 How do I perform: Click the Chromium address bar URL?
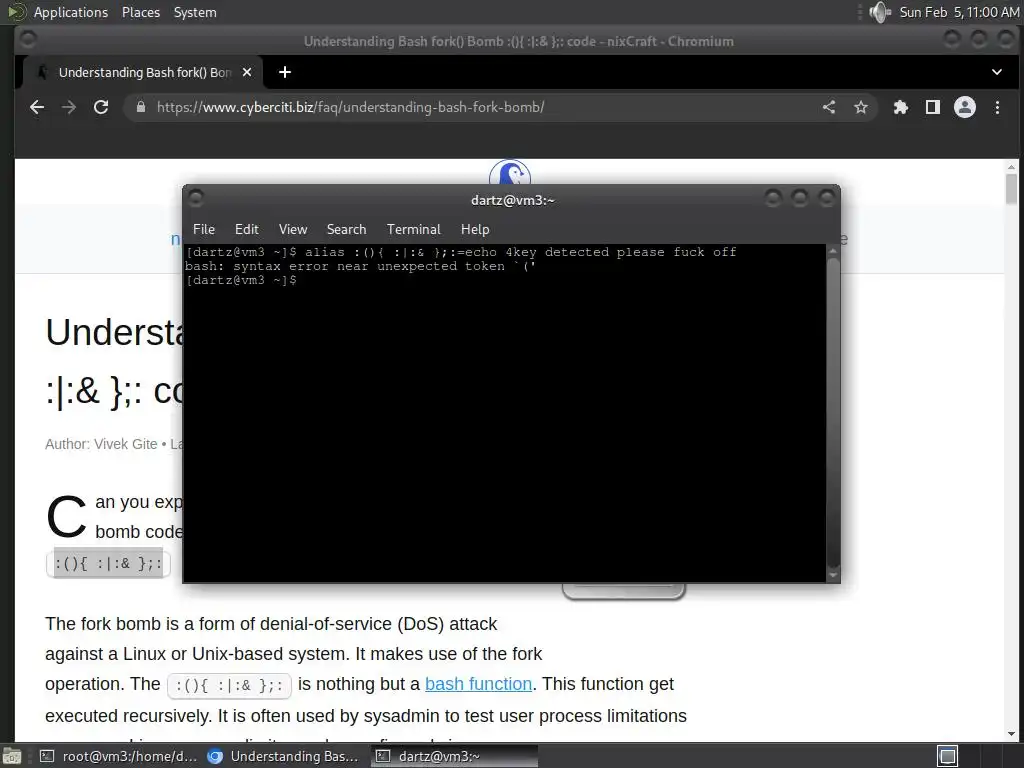[x=350, y=107]
